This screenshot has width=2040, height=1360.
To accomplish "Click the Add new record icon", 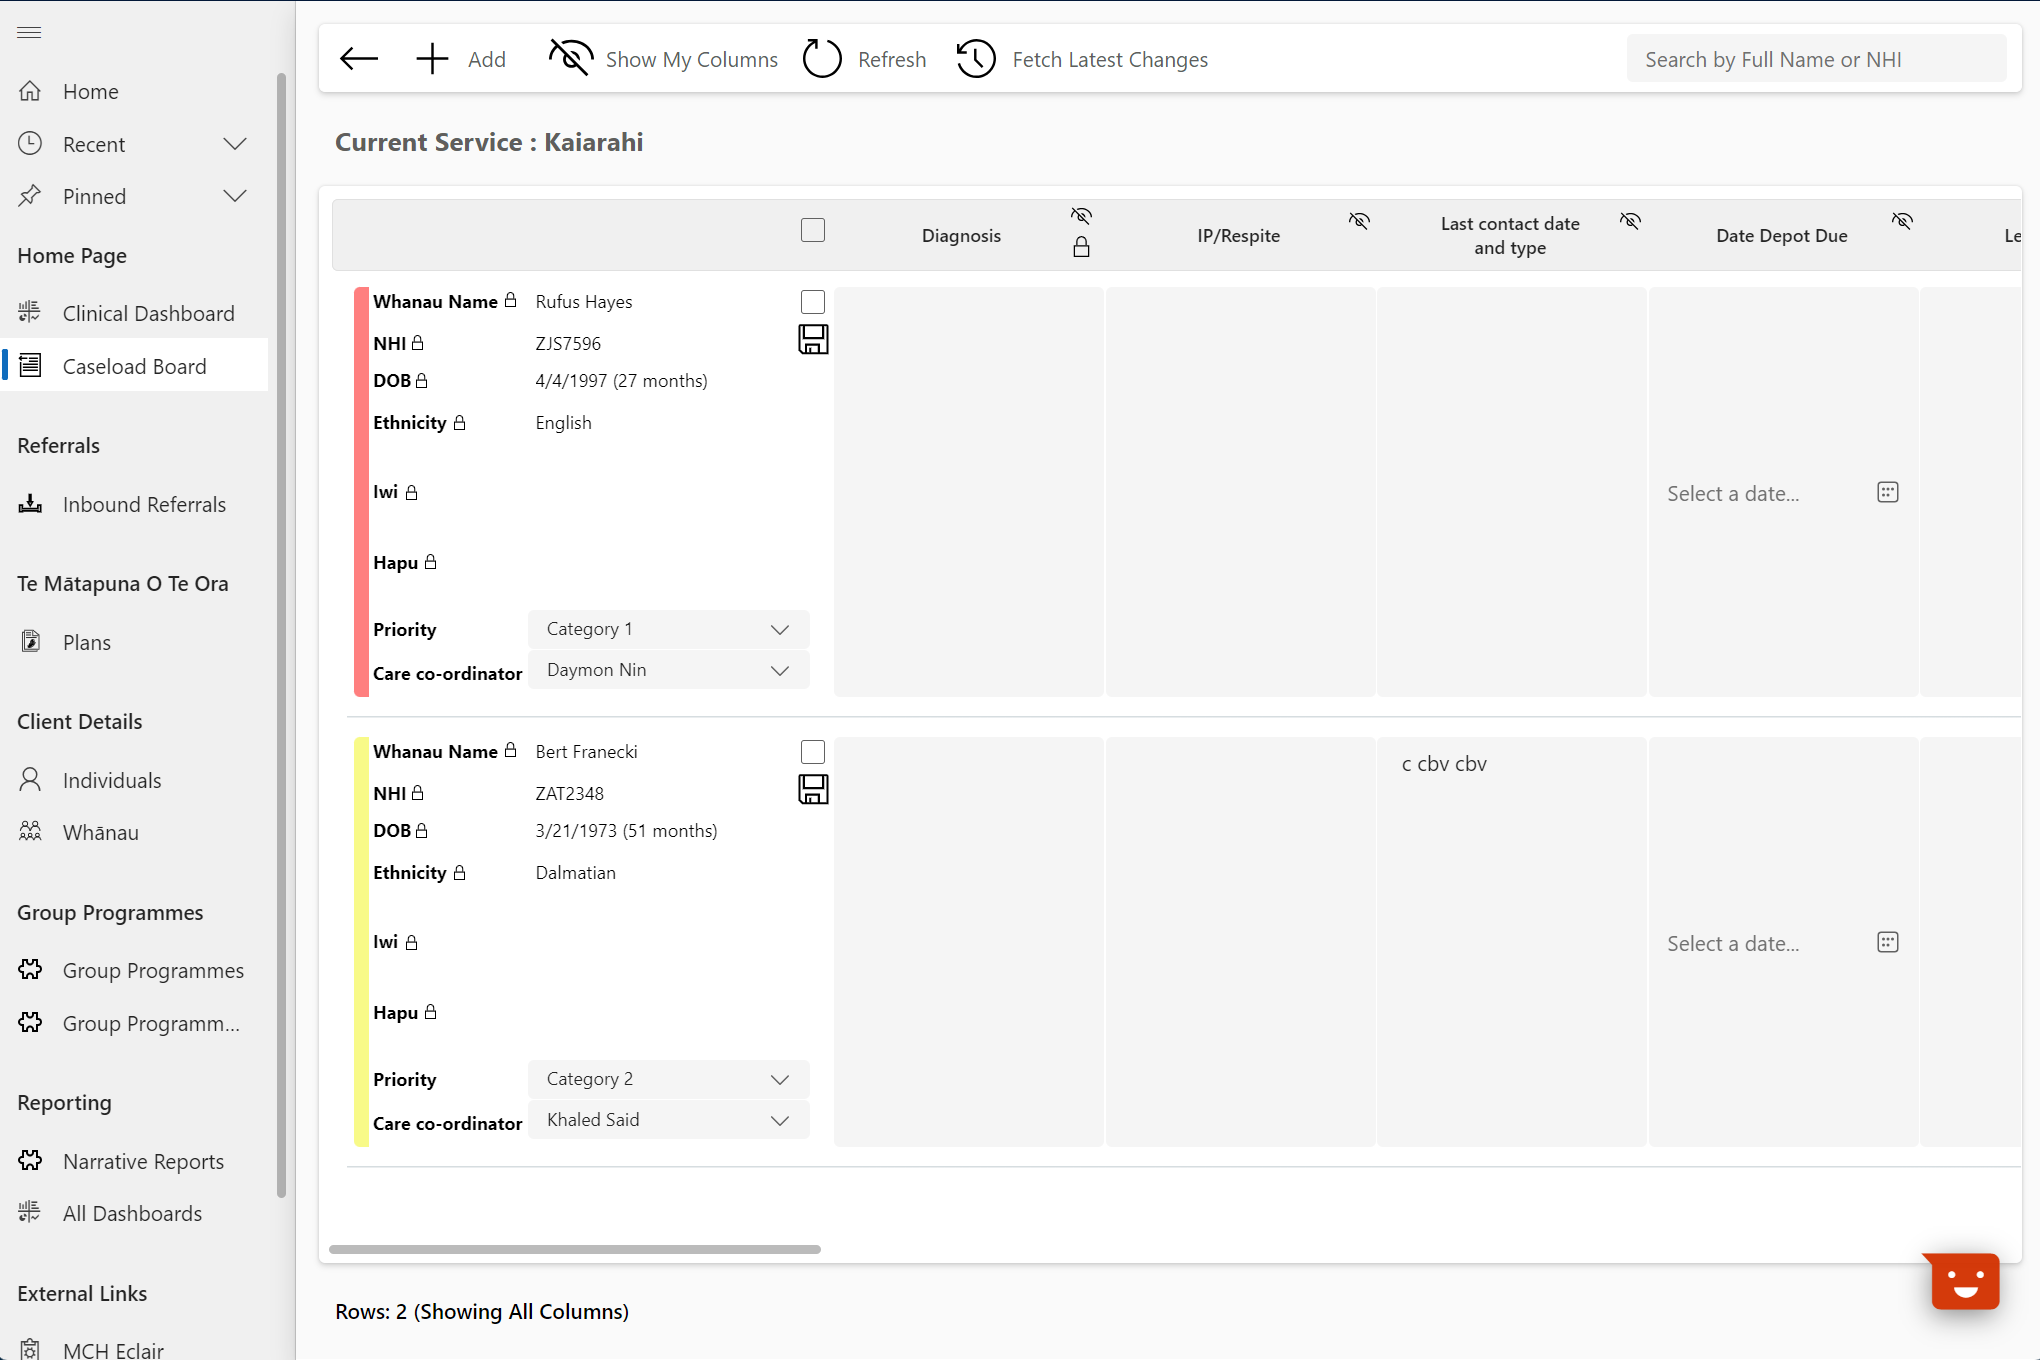I will 430,58.
